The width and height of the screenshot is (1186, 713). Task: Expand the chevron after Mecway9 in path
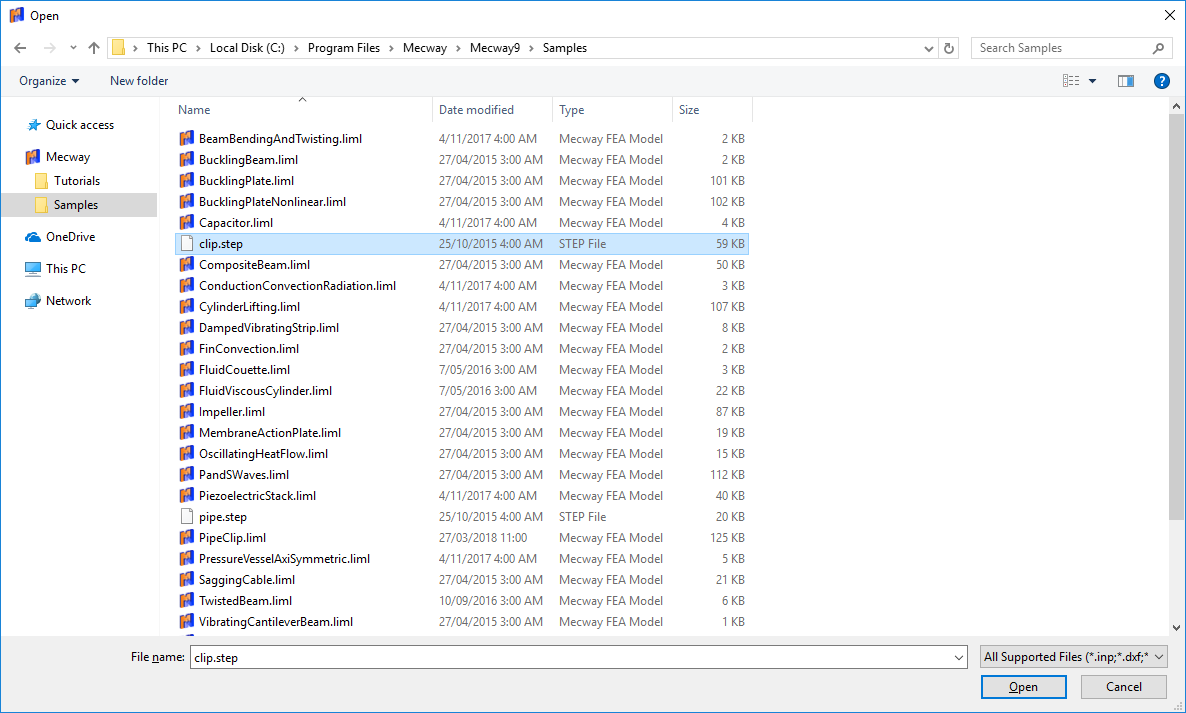pyautogui.click(x=532, y=48)
